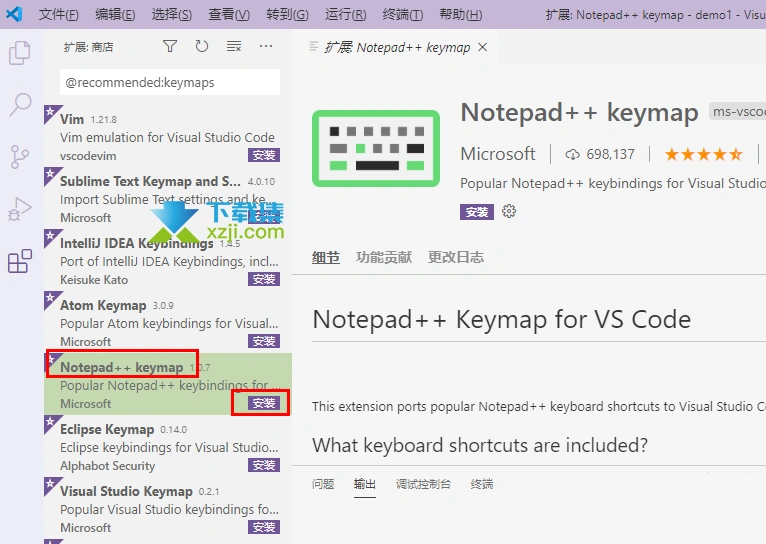Switch to the 功能贡献 tab
Screen dimensions: 766x544
click(x=384, y=257)
